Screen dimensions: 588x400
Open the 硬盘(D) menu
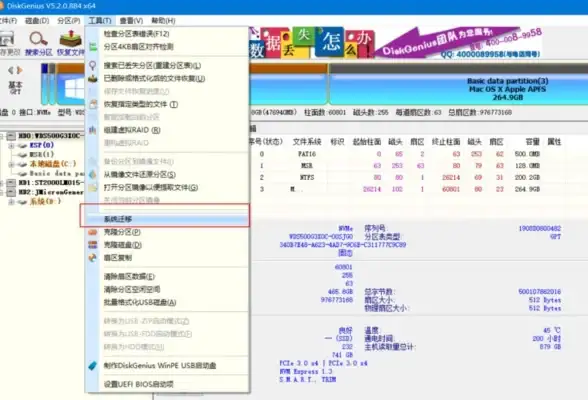[x=37, y=21]
